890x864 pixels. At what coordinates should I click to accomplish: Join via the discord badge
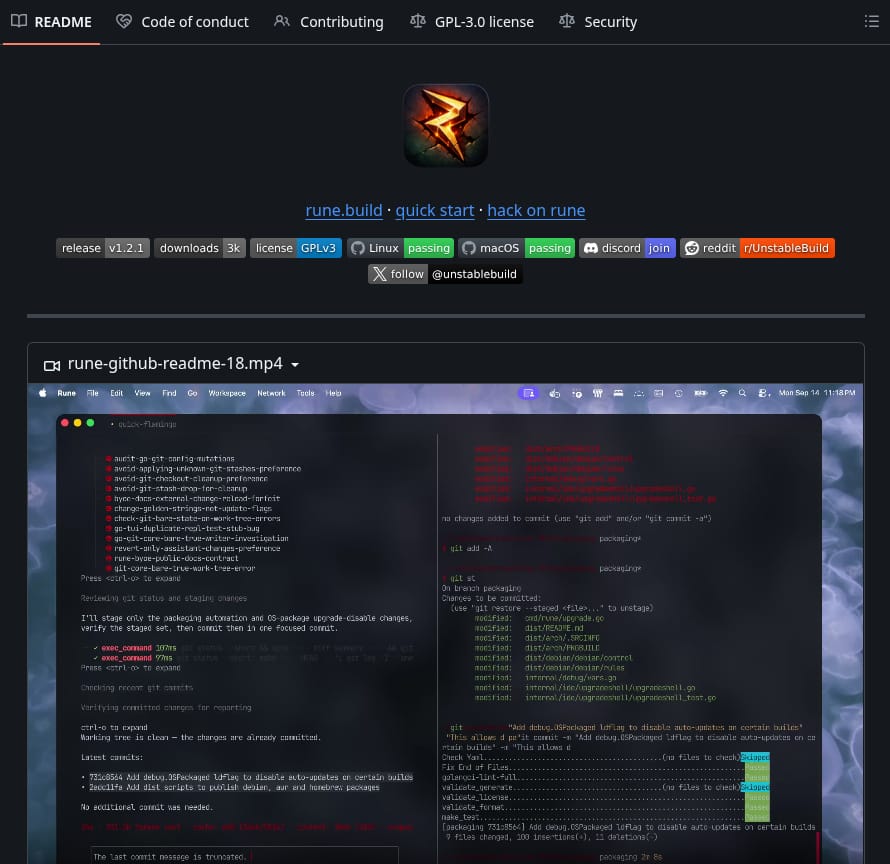point(627,248)
